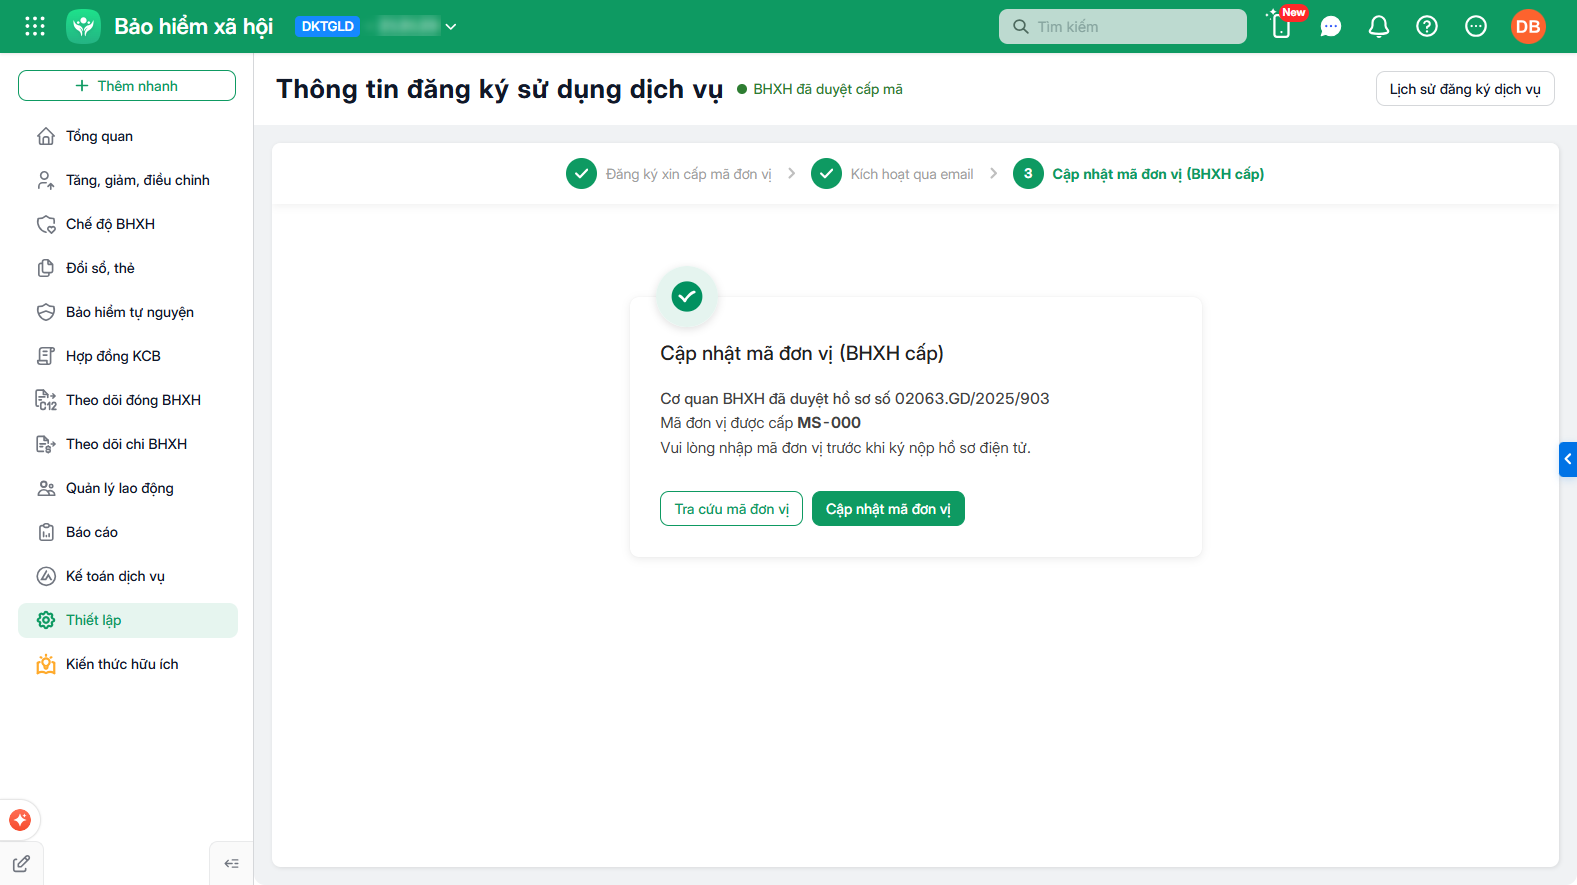Click the Cập nhật mã đơn vị button
1577x885 pixels.
coord(888,509)
